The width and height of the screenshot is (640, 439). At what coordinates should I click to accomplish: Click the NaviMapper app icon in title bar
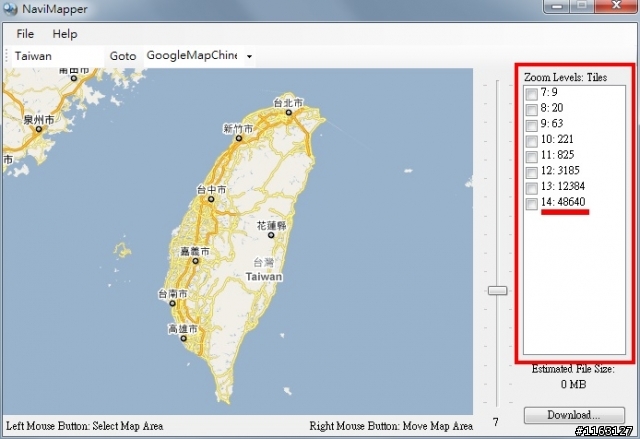click(x=9, y=9)
